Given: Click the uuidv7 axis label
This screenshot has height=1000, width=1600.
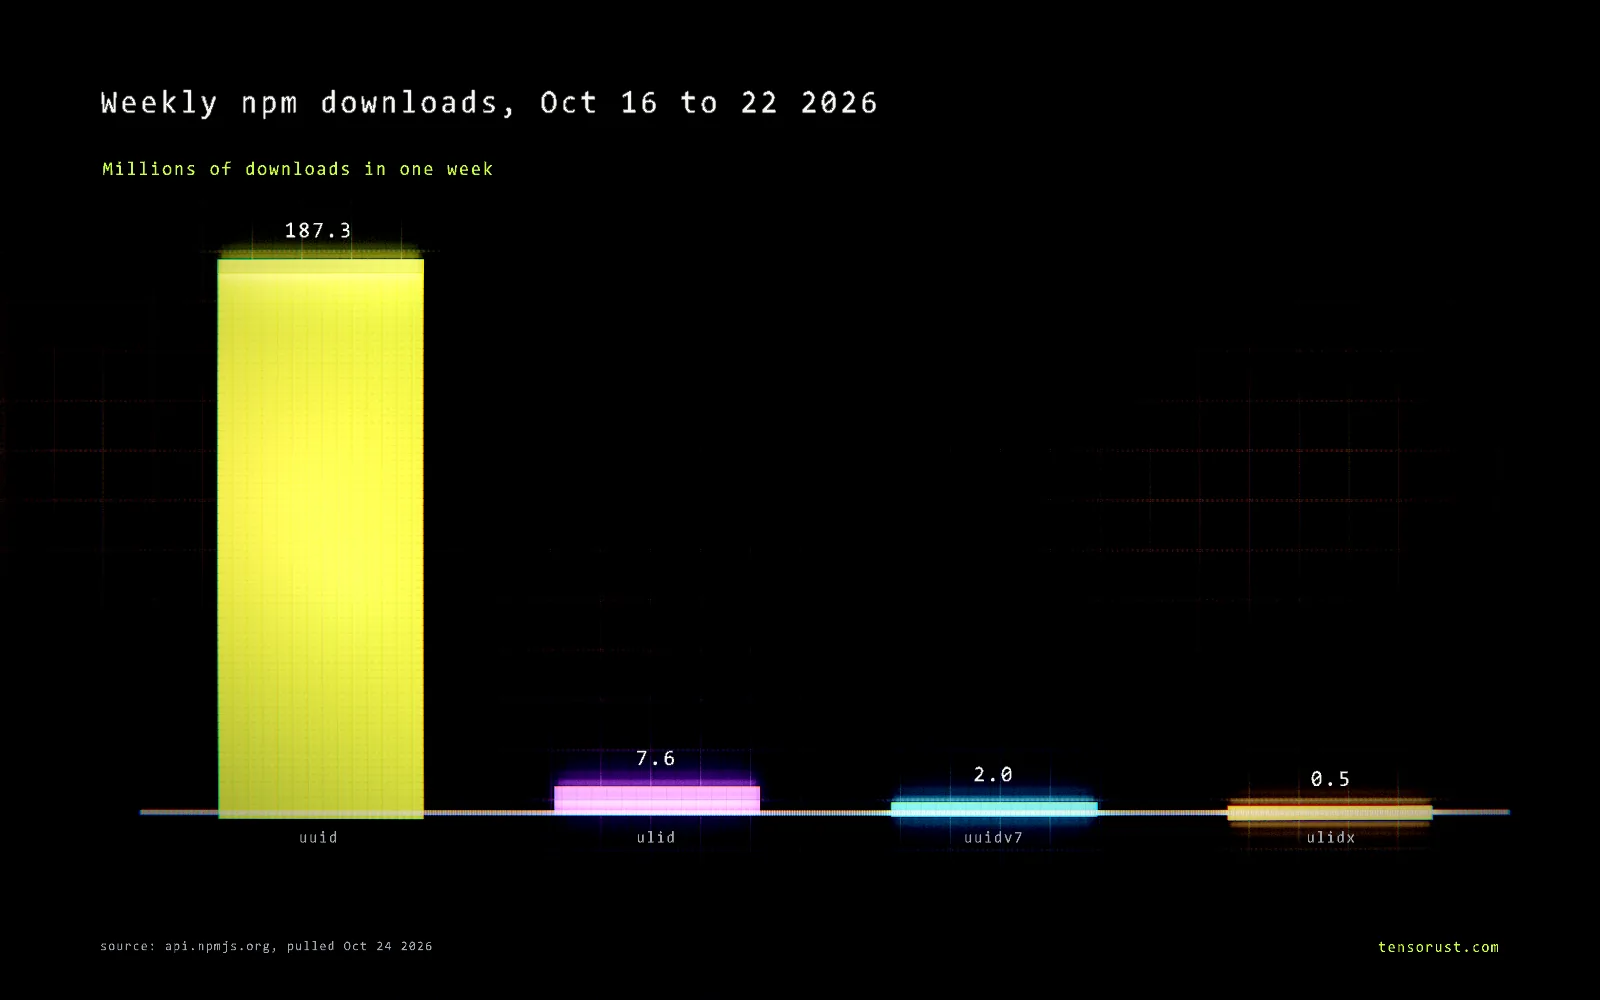Looking at the screenshot, I should [993, 838].
